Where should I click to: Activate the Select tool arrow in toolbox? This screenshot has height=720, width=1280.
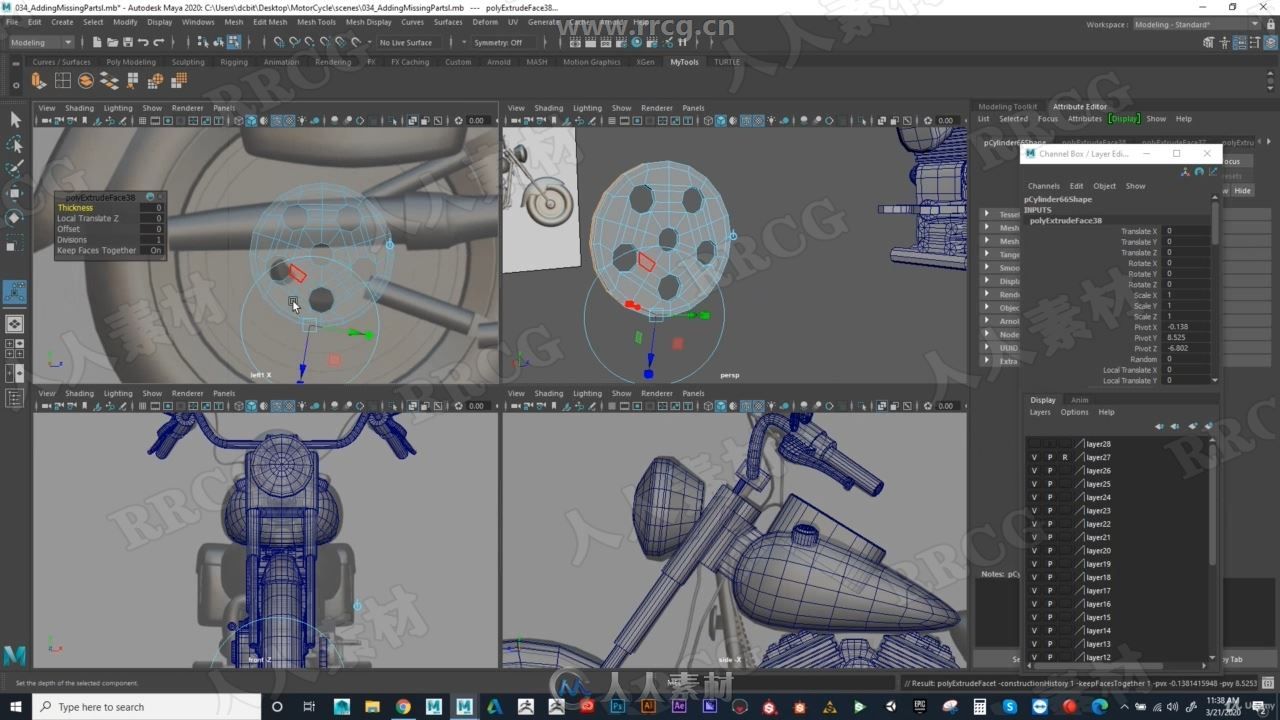click(x=15, y=119)
